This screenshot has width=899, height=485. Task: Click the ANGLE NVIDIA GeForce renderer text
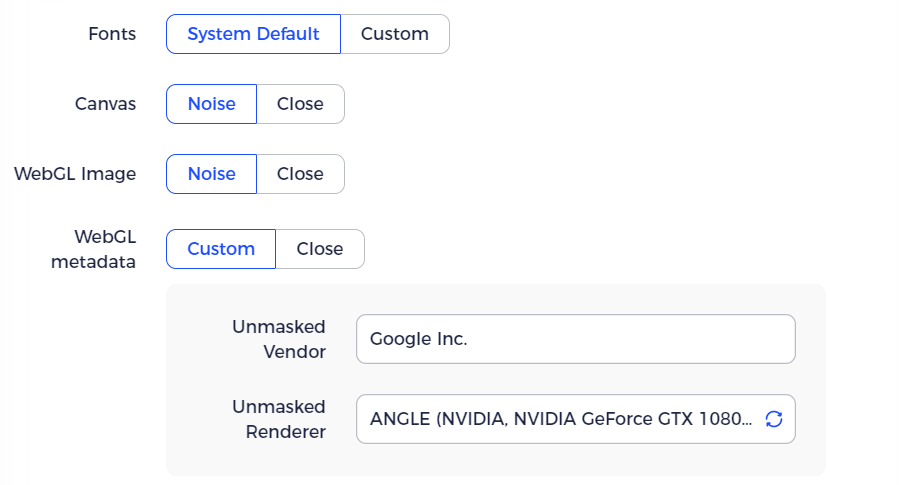(561, 419)
